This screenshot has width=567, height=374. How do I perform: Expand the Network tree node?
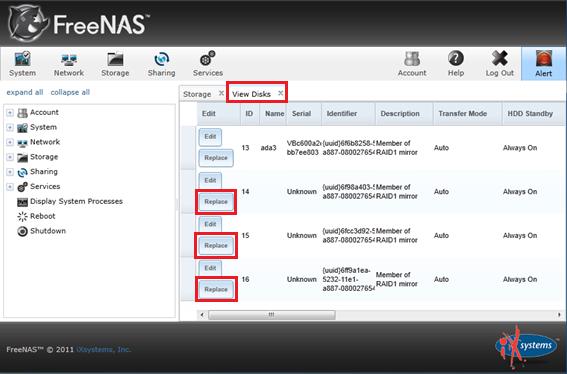click(x=10, y=142)
